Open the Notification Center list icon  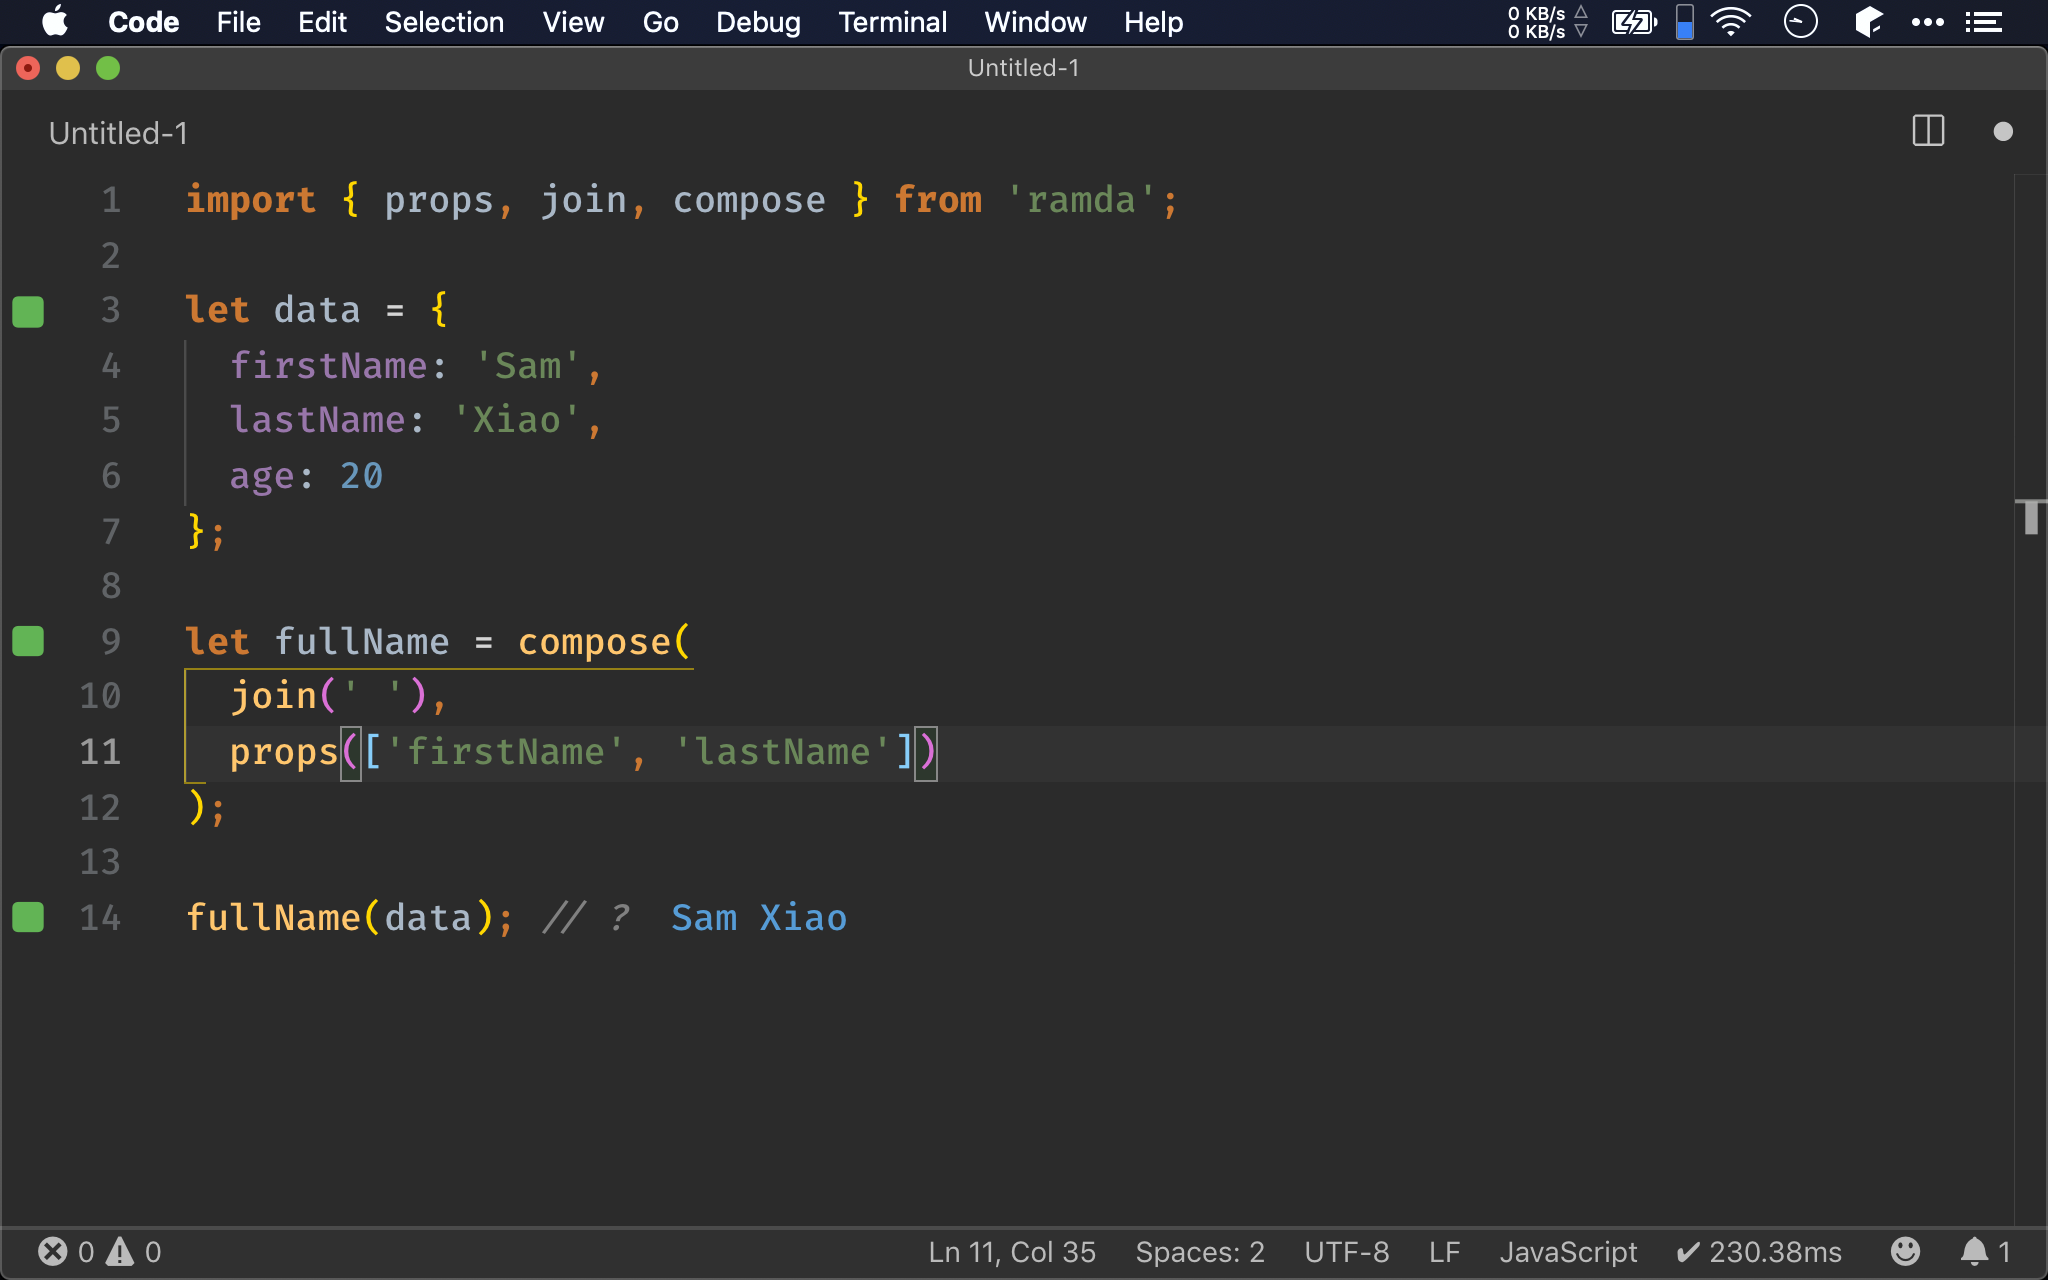(1984, 22)
